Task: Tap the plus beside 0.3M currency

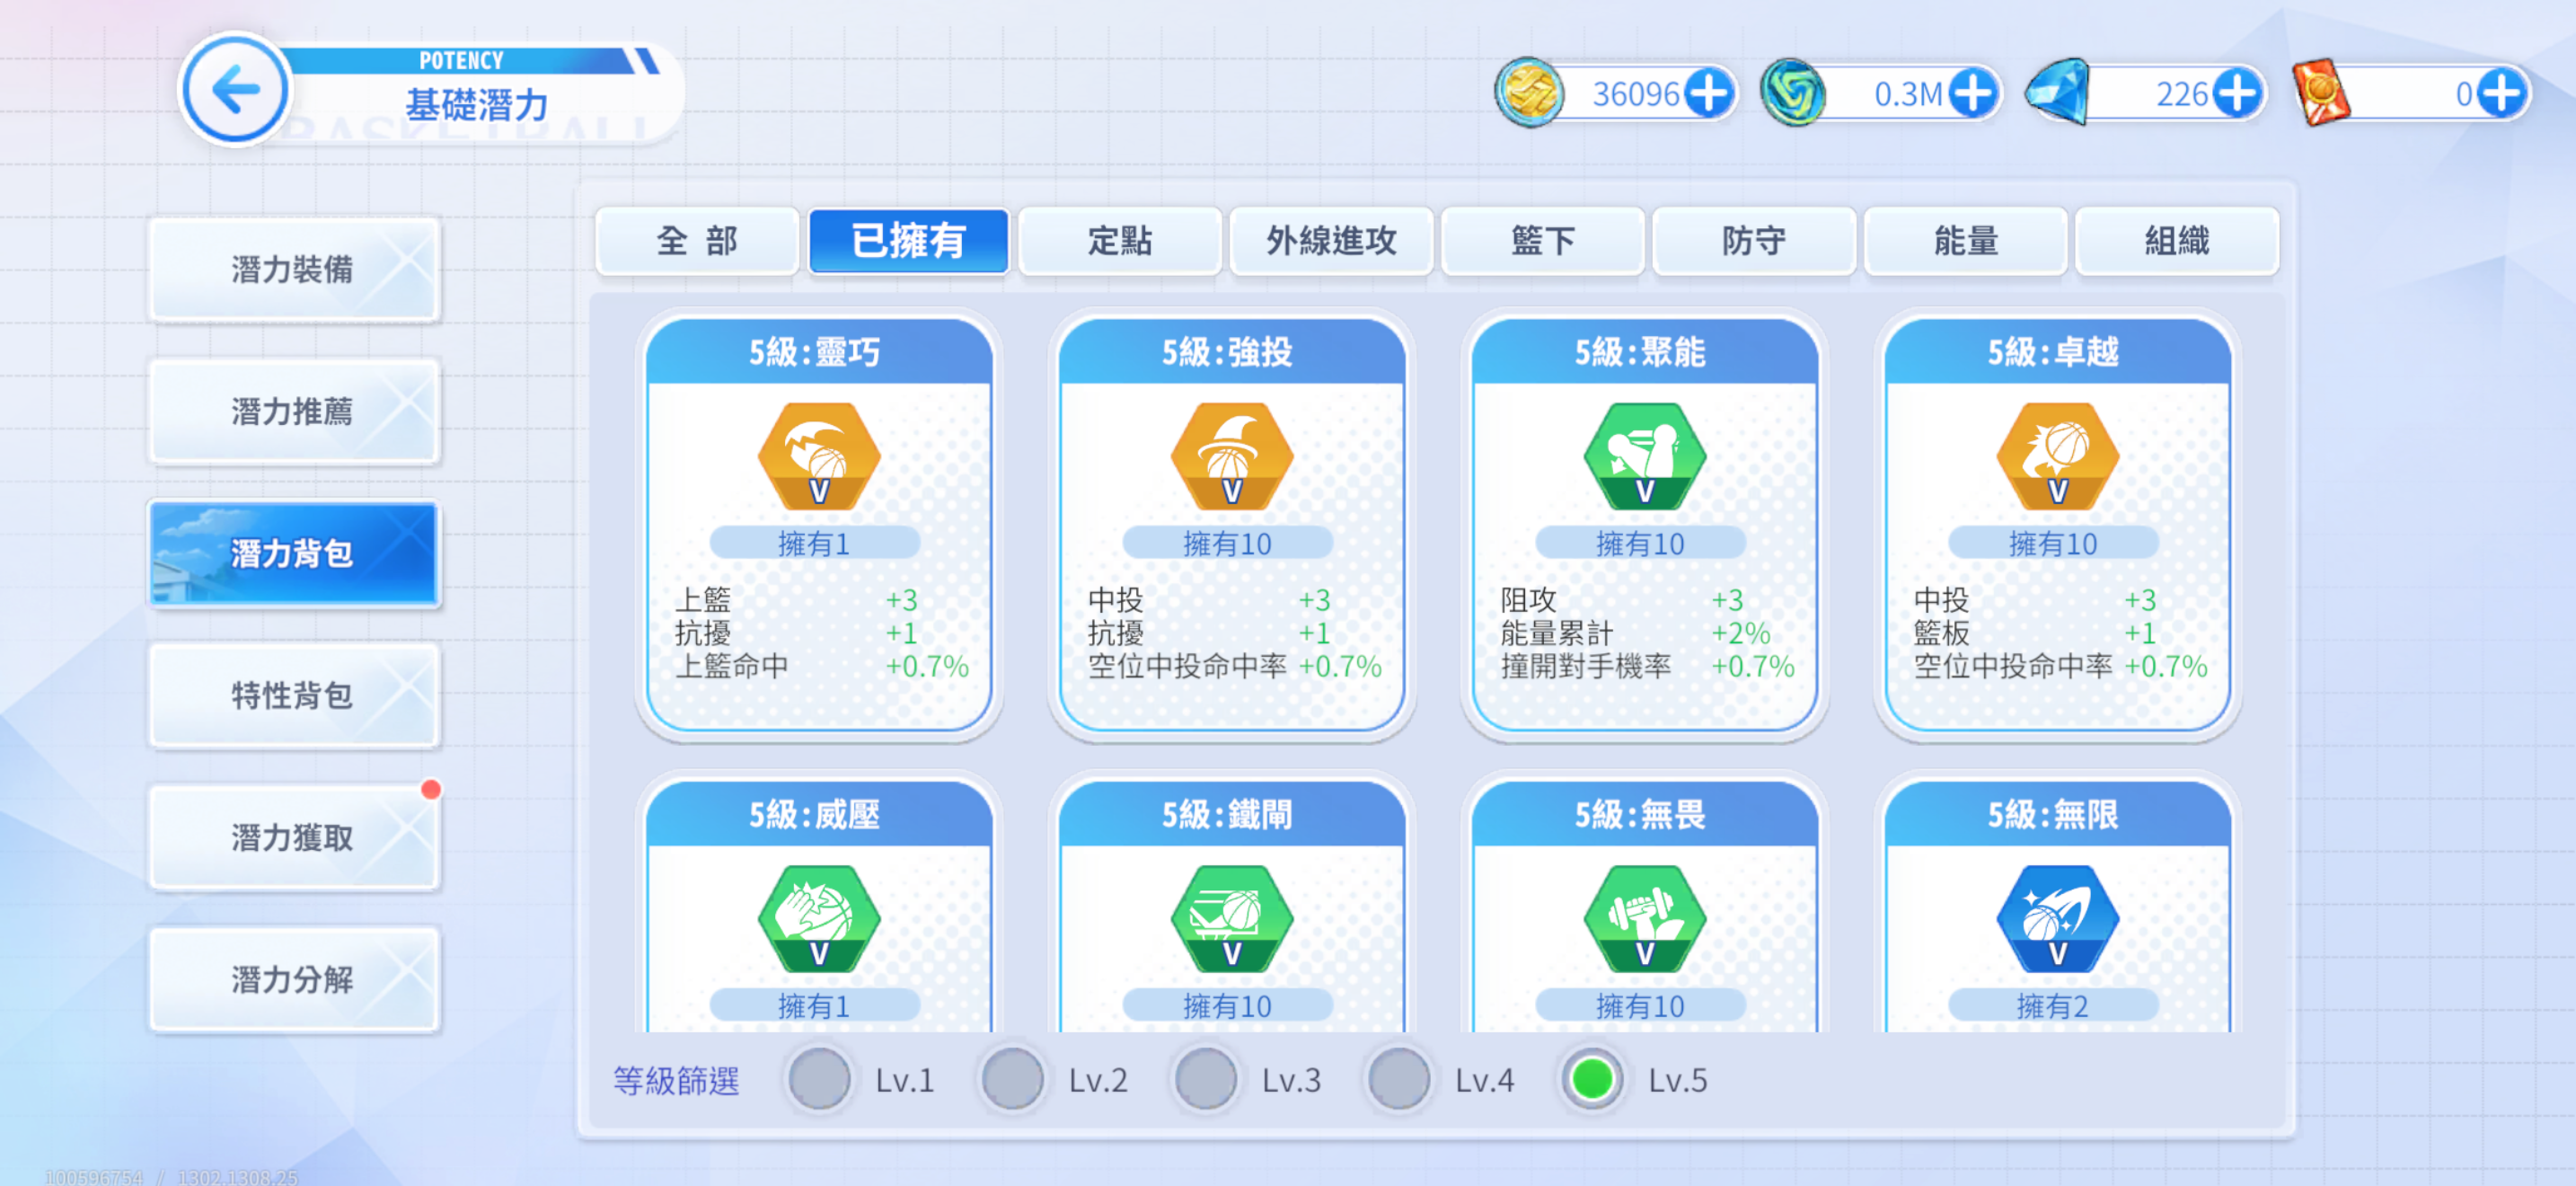Action: [x=1972, y=94]
